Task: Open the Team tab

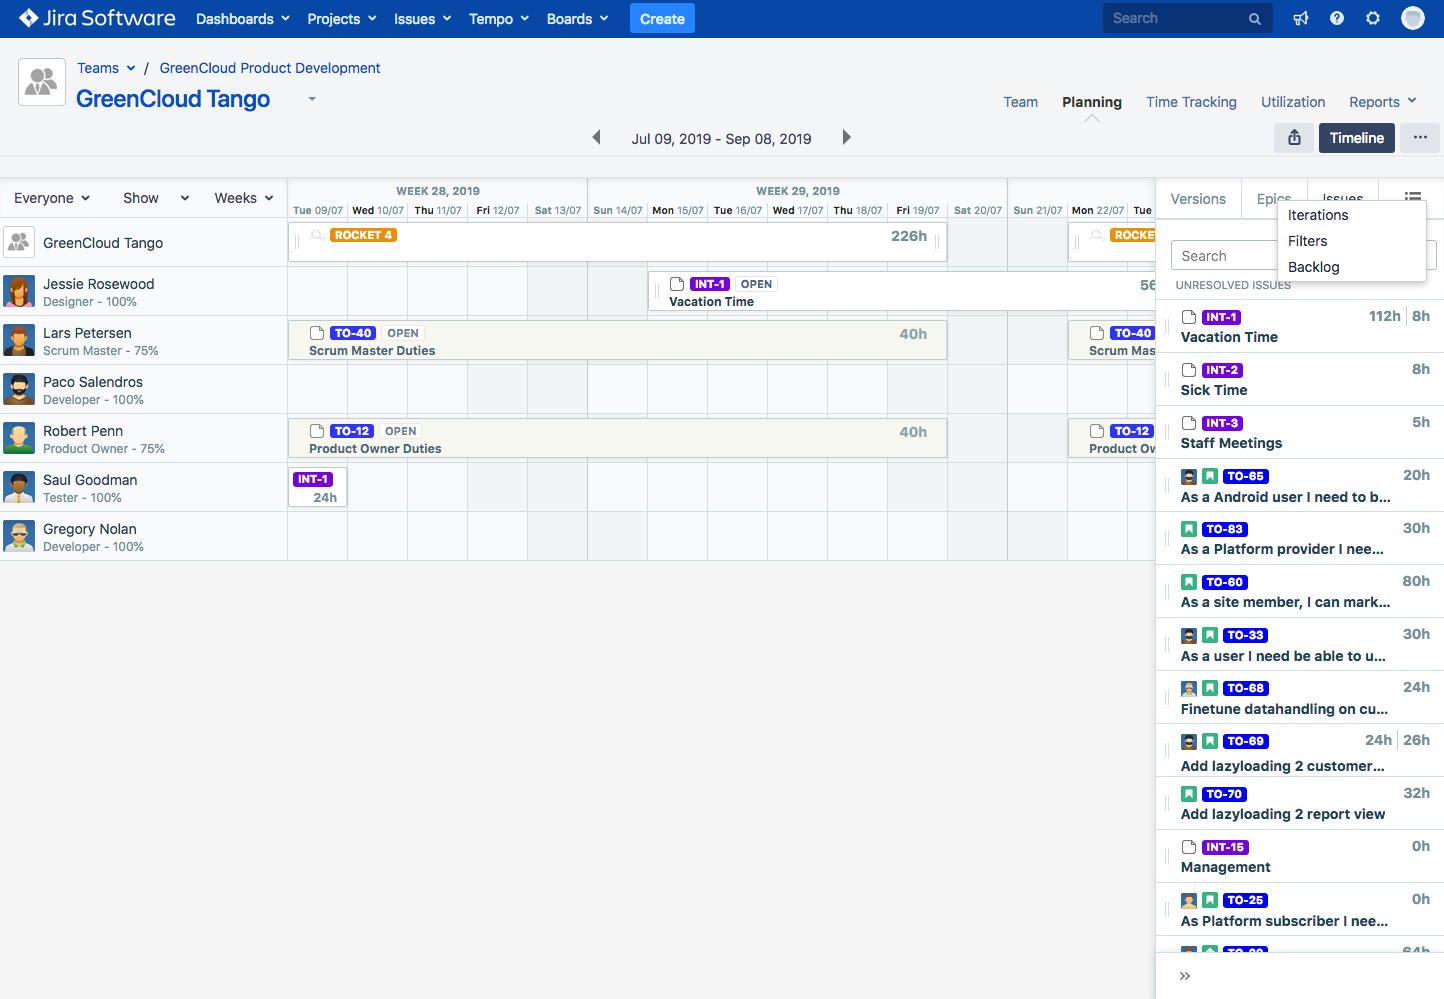Action: (x=1020, y=101)
